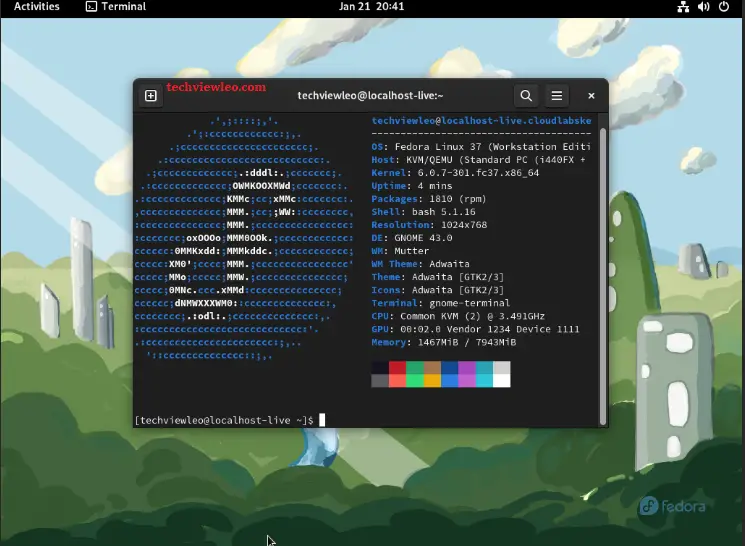Click the purple color block
The width and height of the screenshot is (745, 546).
(467, 367)
